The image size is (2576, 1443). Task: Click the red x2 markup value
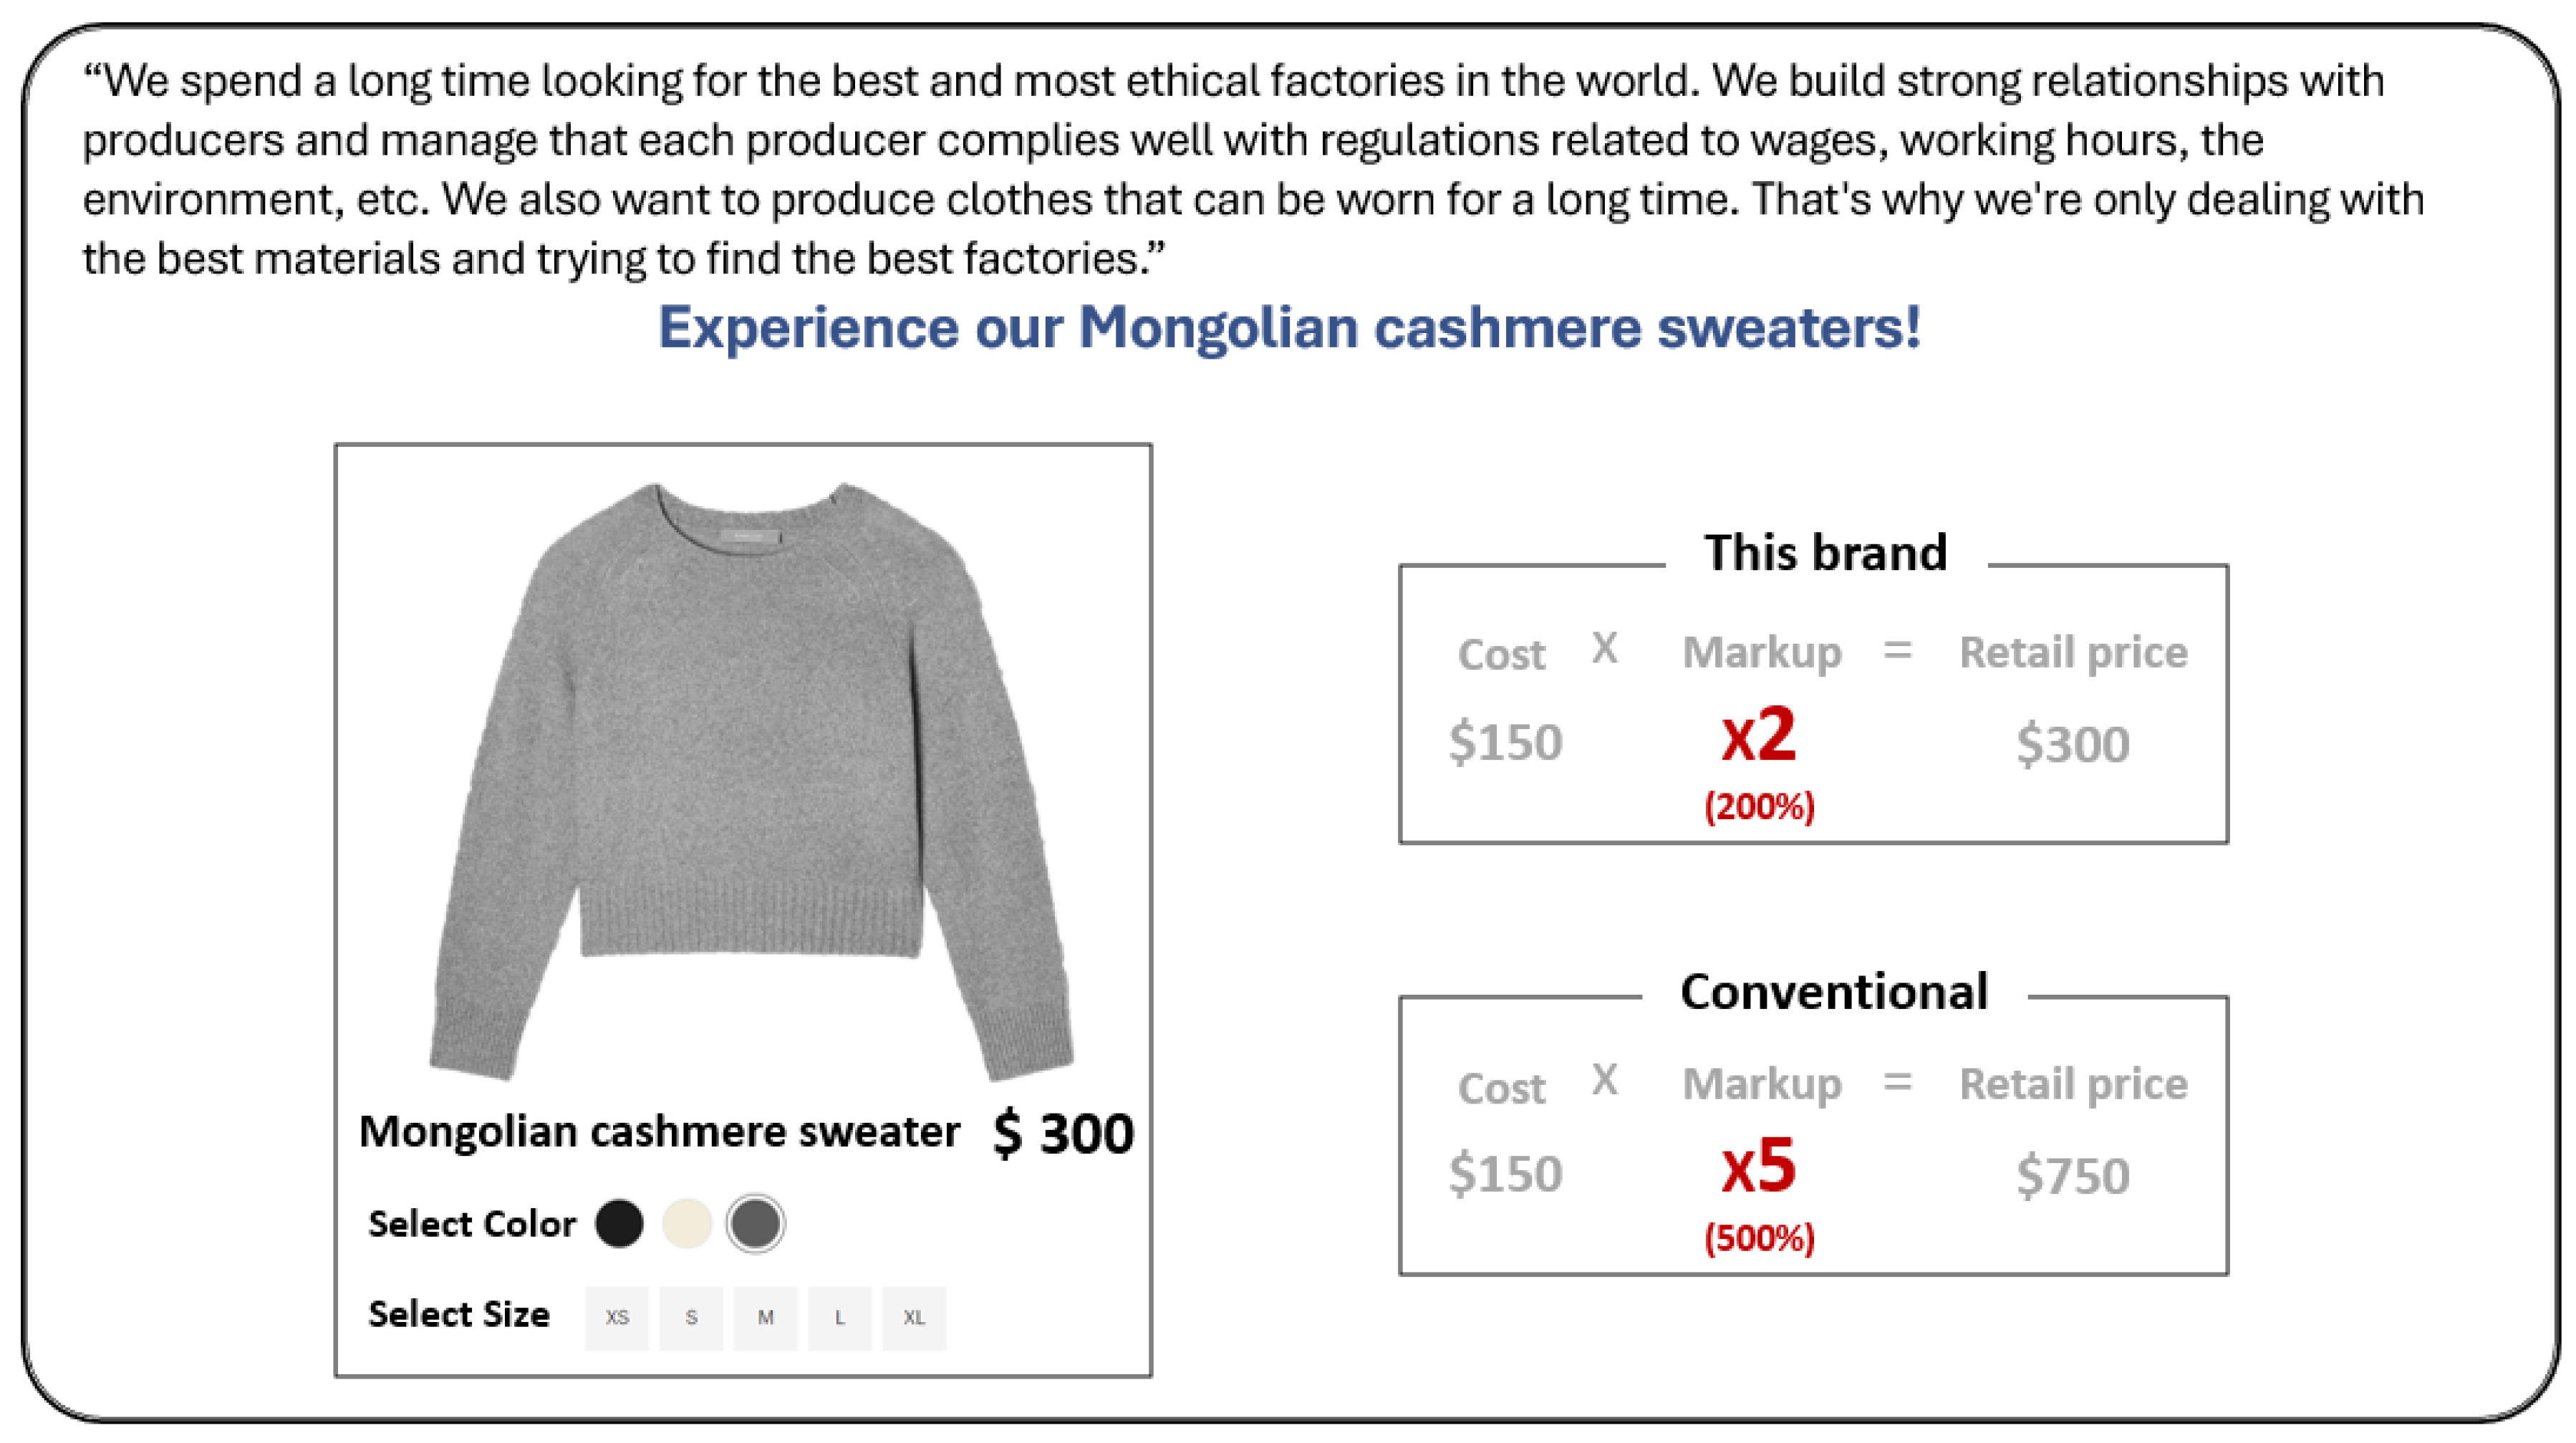click(1759, 735)
